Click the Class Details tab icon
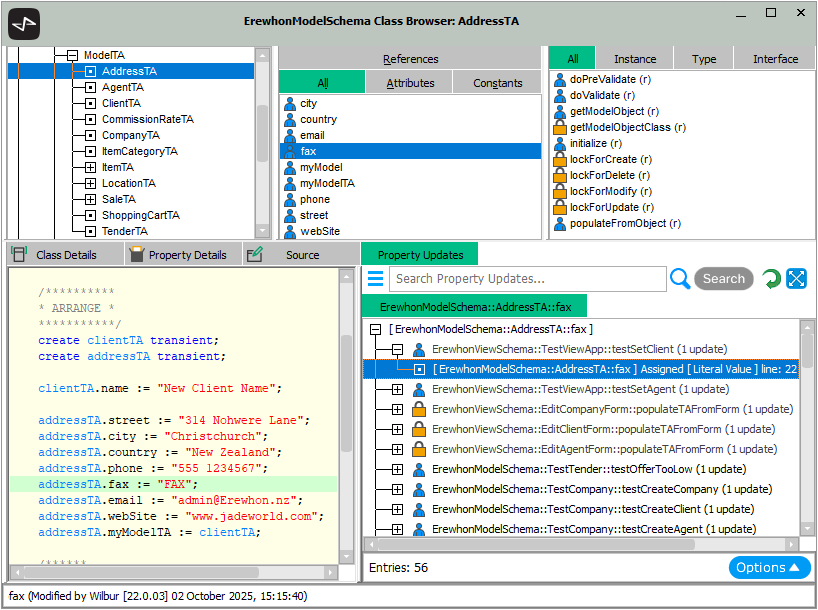 coord(19,254)
